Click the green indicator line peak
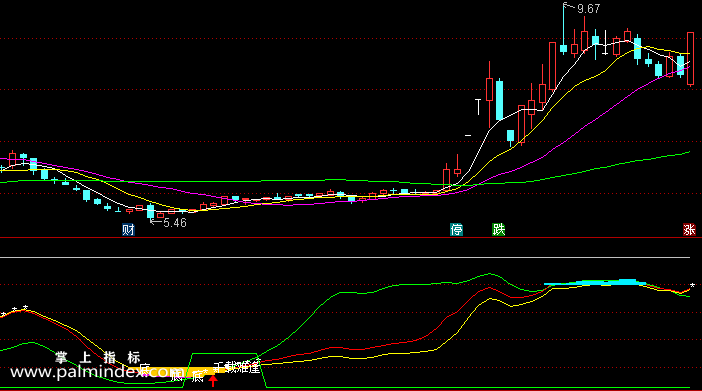Image resolution: width=702 pixels, height=391 pixels. coord(490,274)
